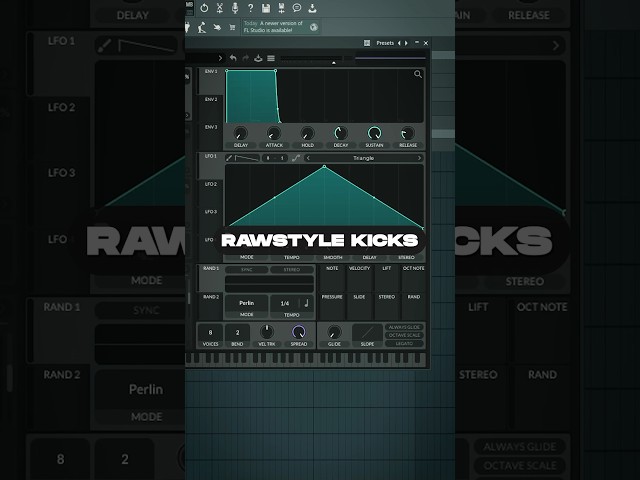Select next preset arrow next to Presets
Viewport: 640px width, 480px height.
tap(406, 43)
